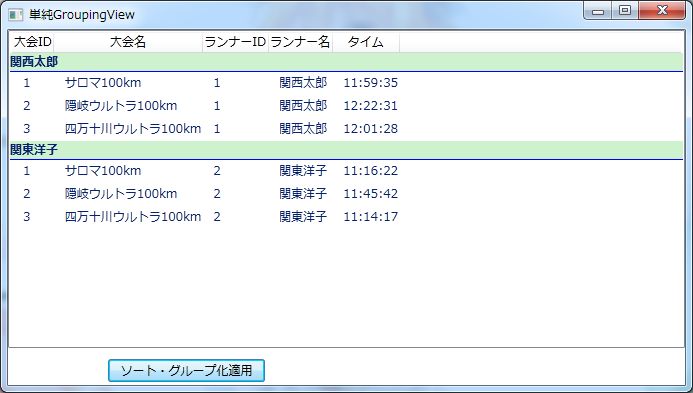Click the 大会名 column header
Screen dimensions: 693x393
coord(128,42)
